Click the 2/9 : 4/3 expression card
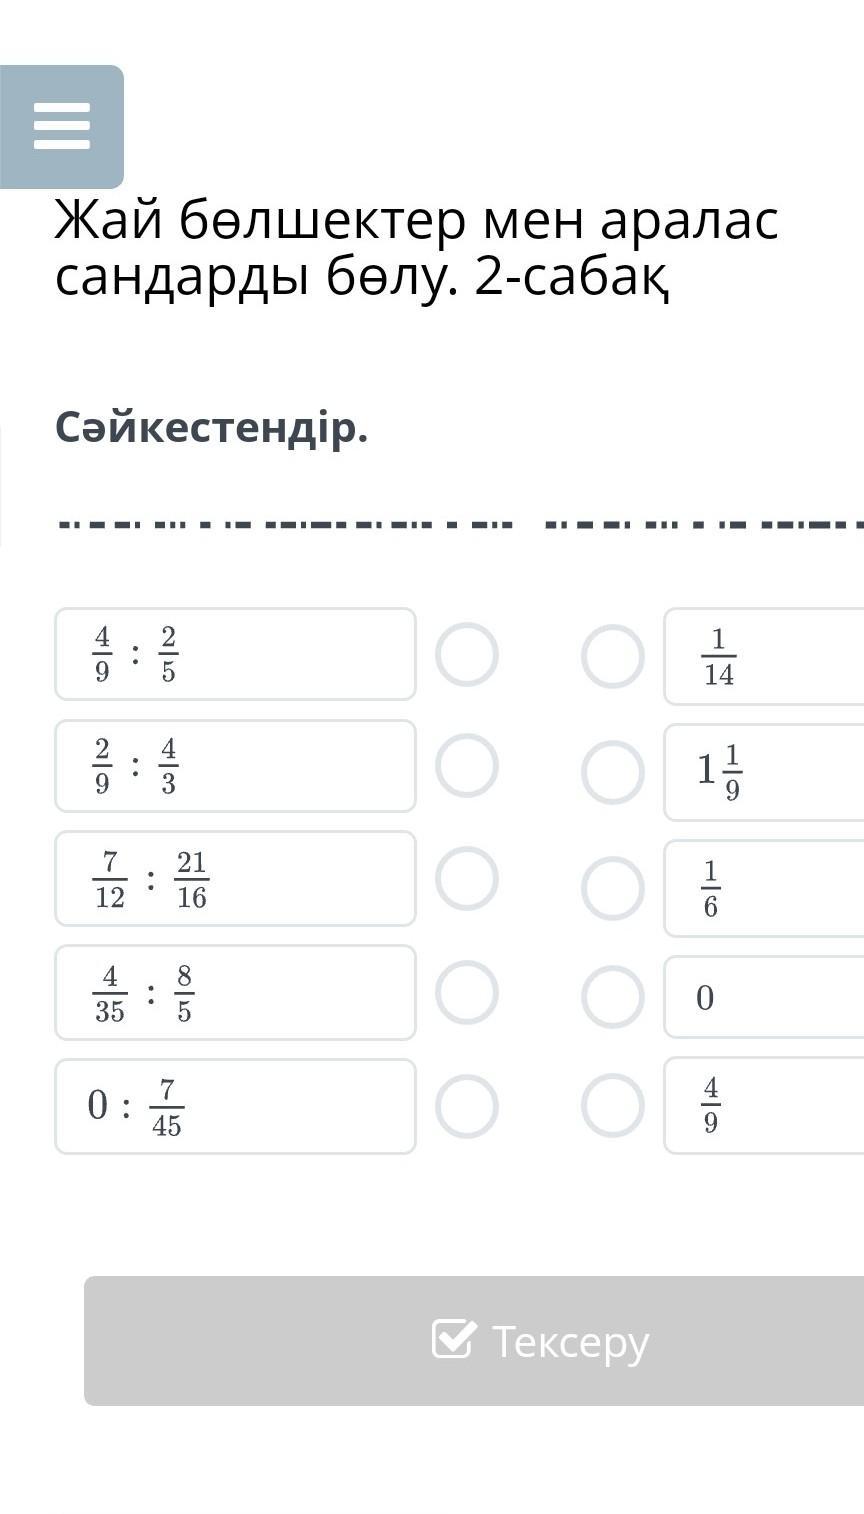Viewport: 864px width, 1514px height. tap(235, 766)
